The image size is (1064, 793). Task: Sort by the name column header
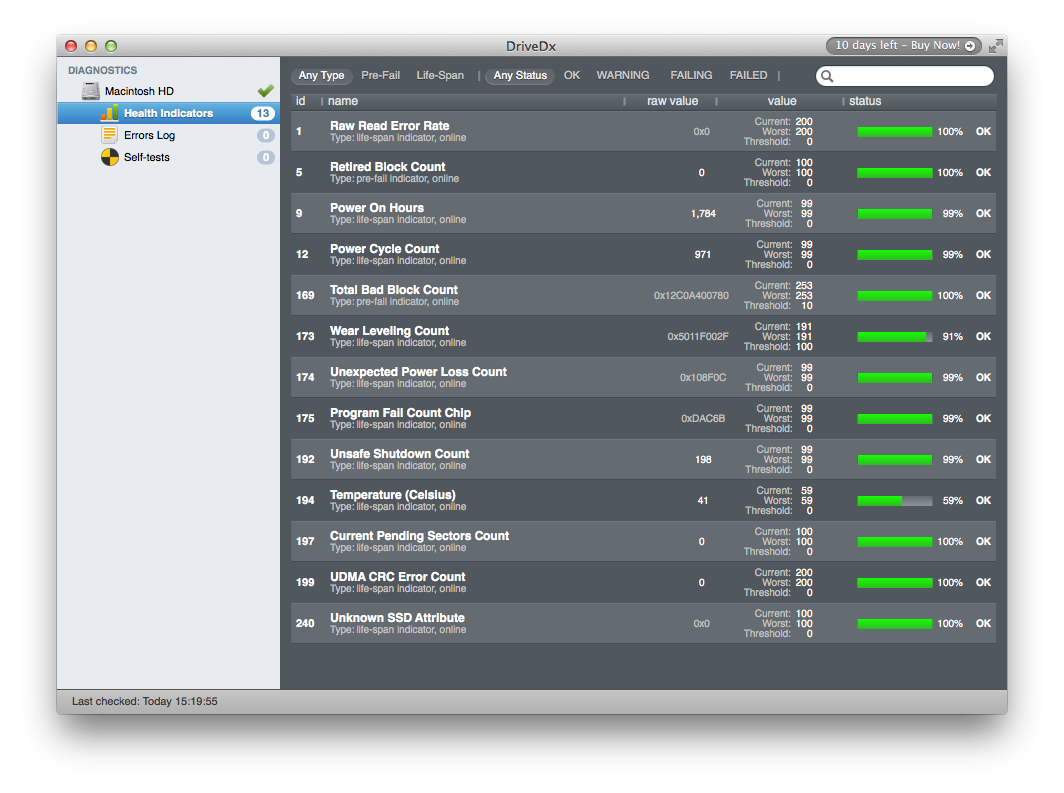click(343, 101)
